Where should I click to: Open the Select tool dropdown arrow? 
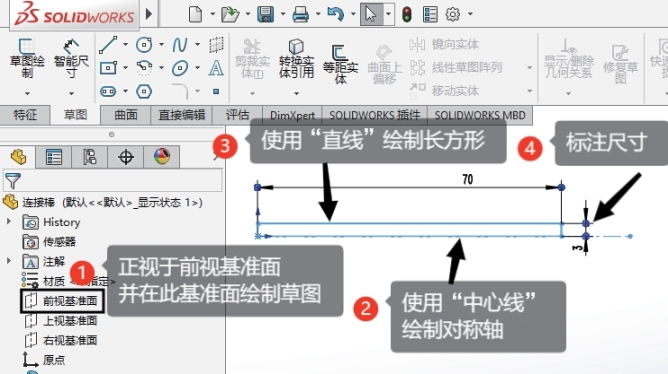point(388,14)
